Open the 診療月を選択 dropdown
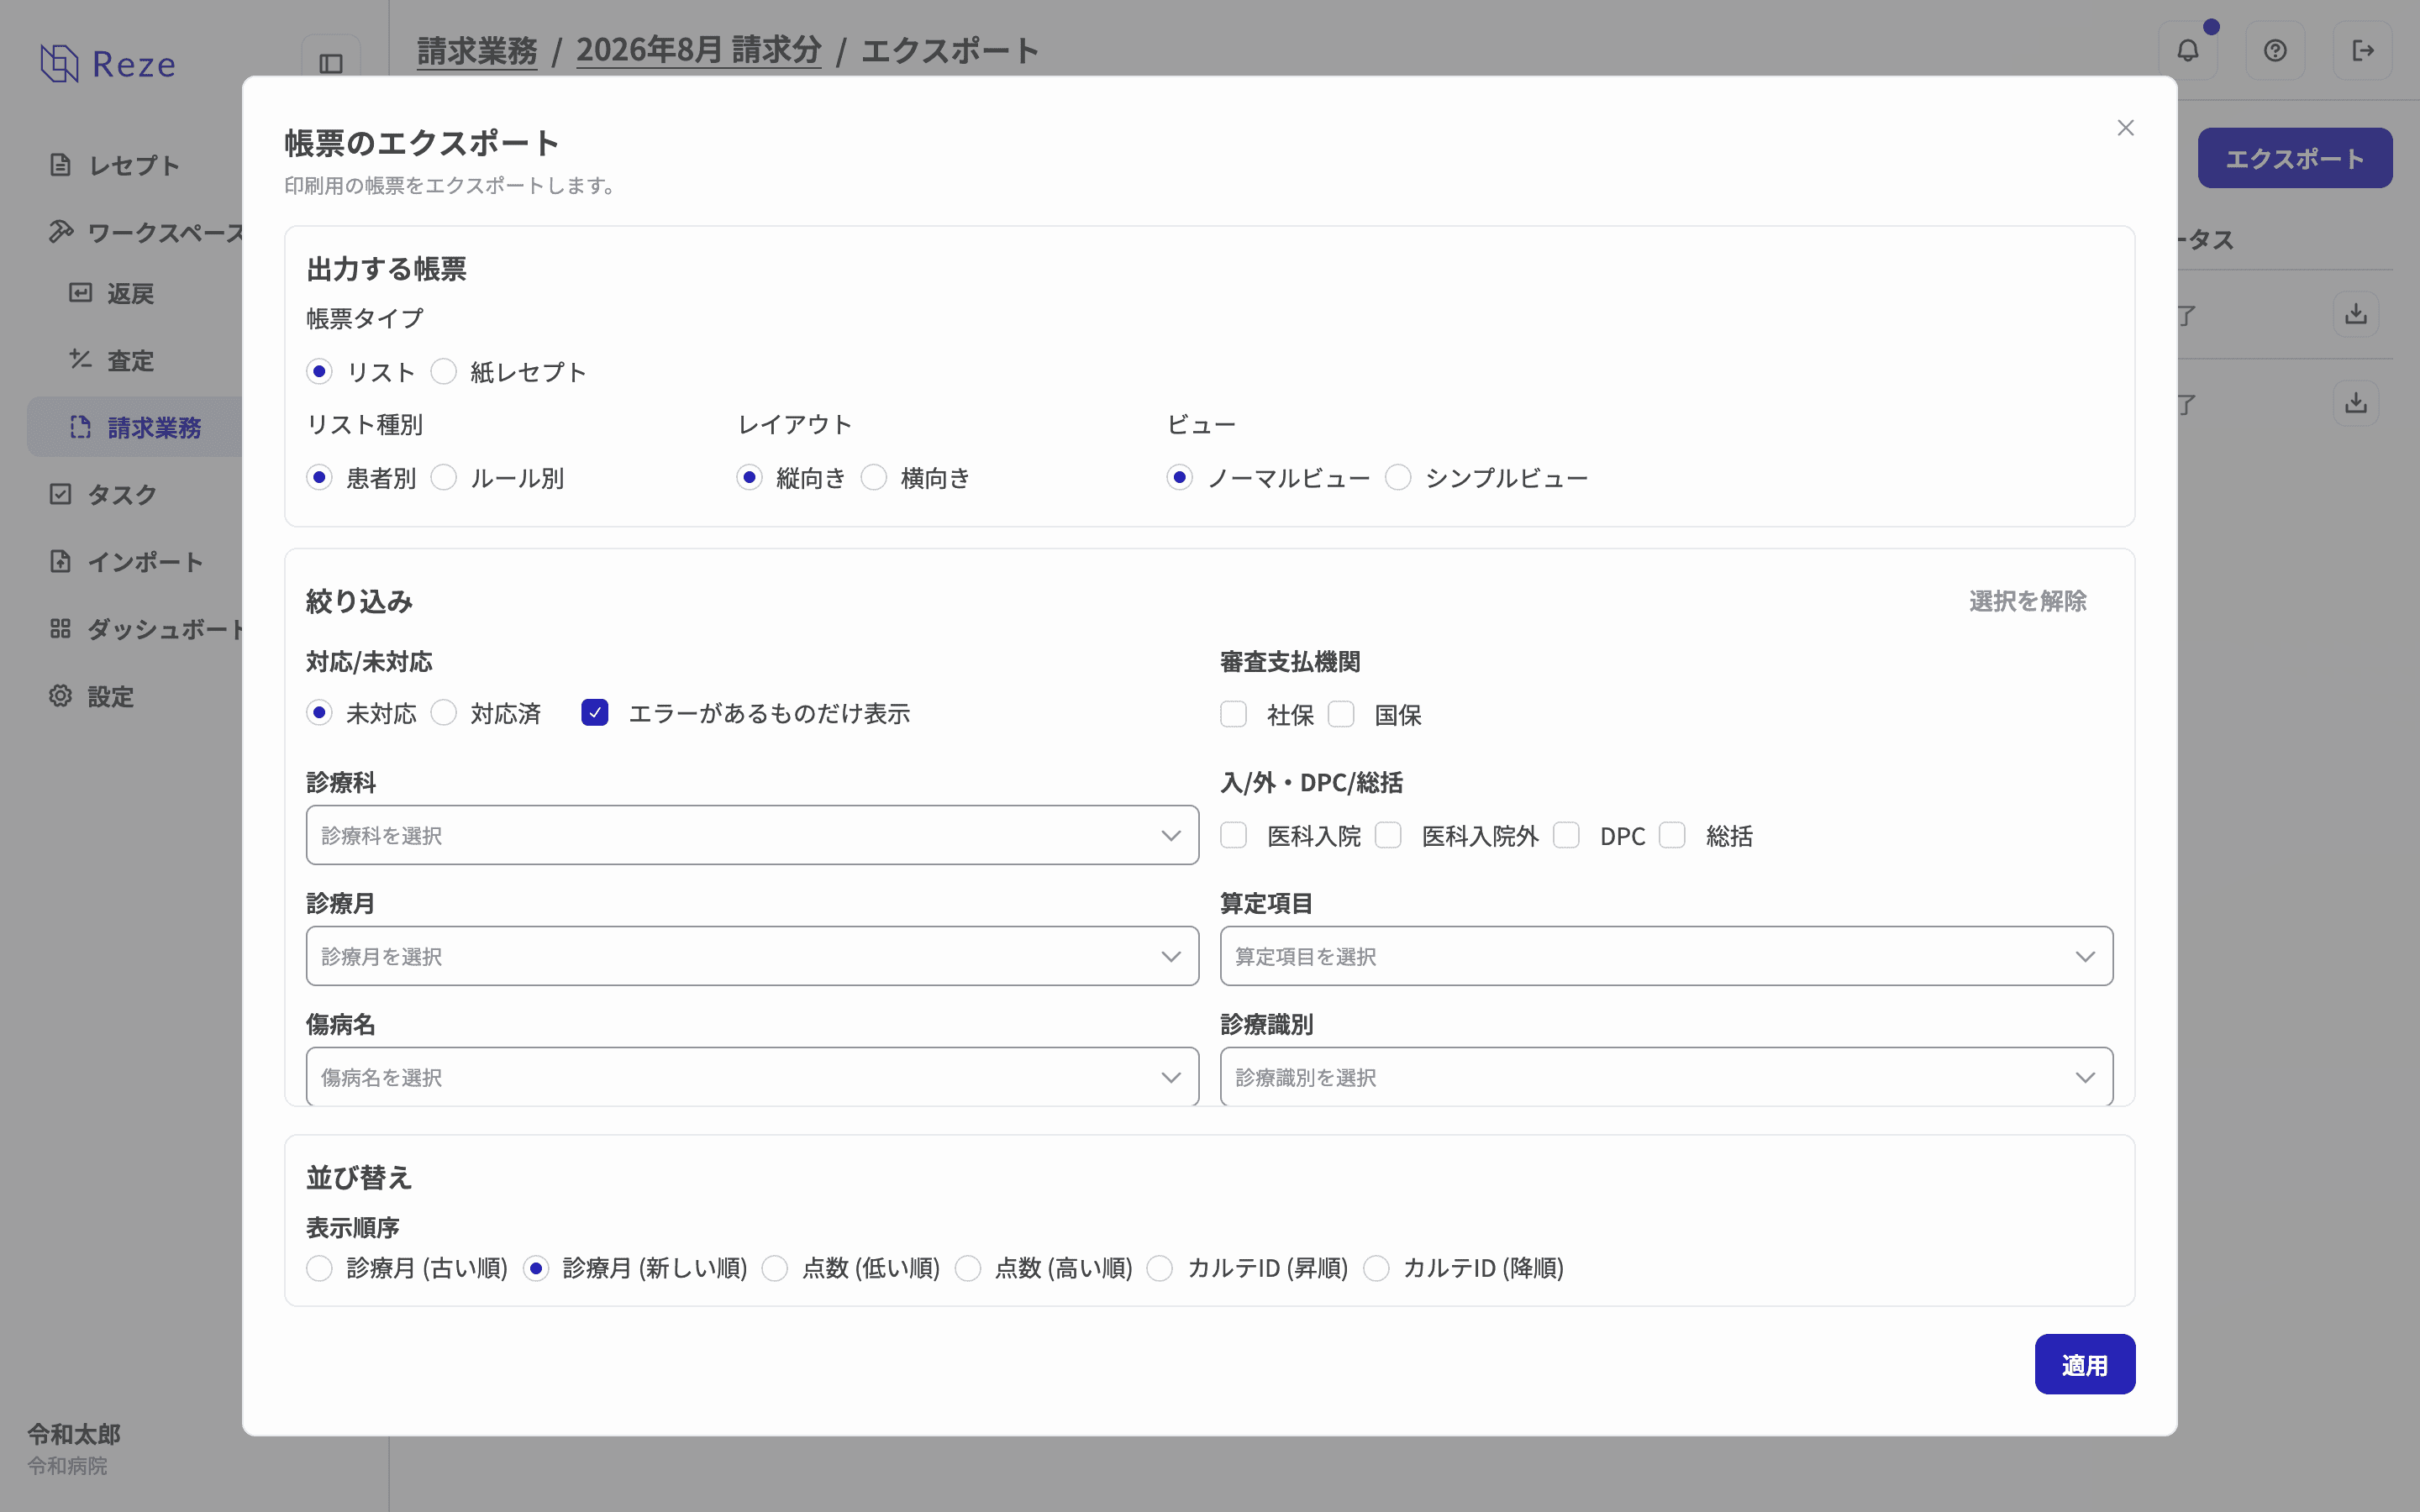 752,956
